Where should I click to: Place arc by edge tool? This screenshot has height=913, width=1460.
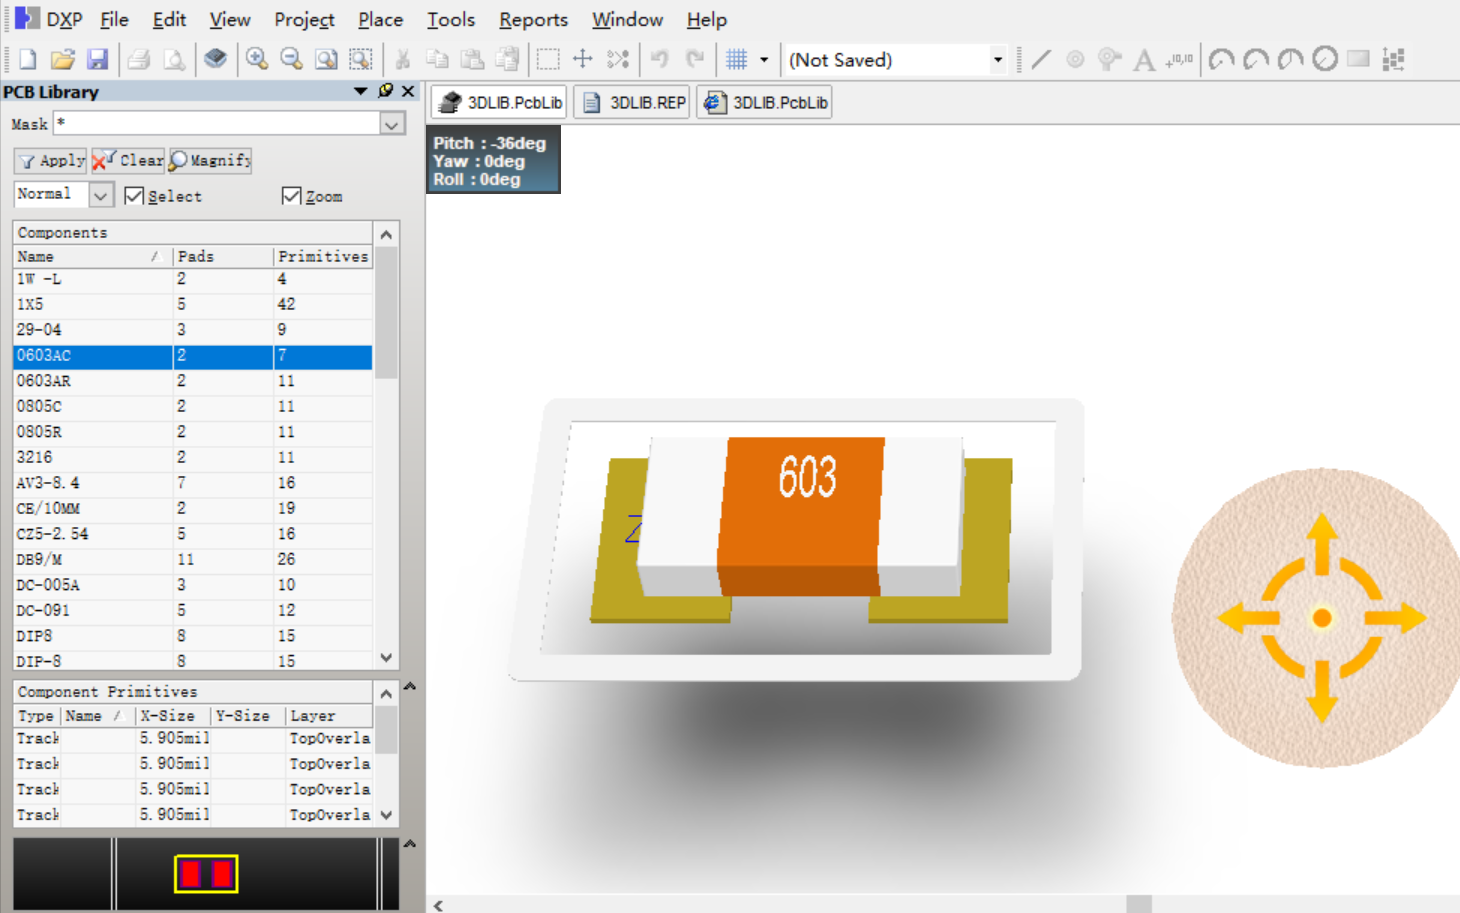1256,59
